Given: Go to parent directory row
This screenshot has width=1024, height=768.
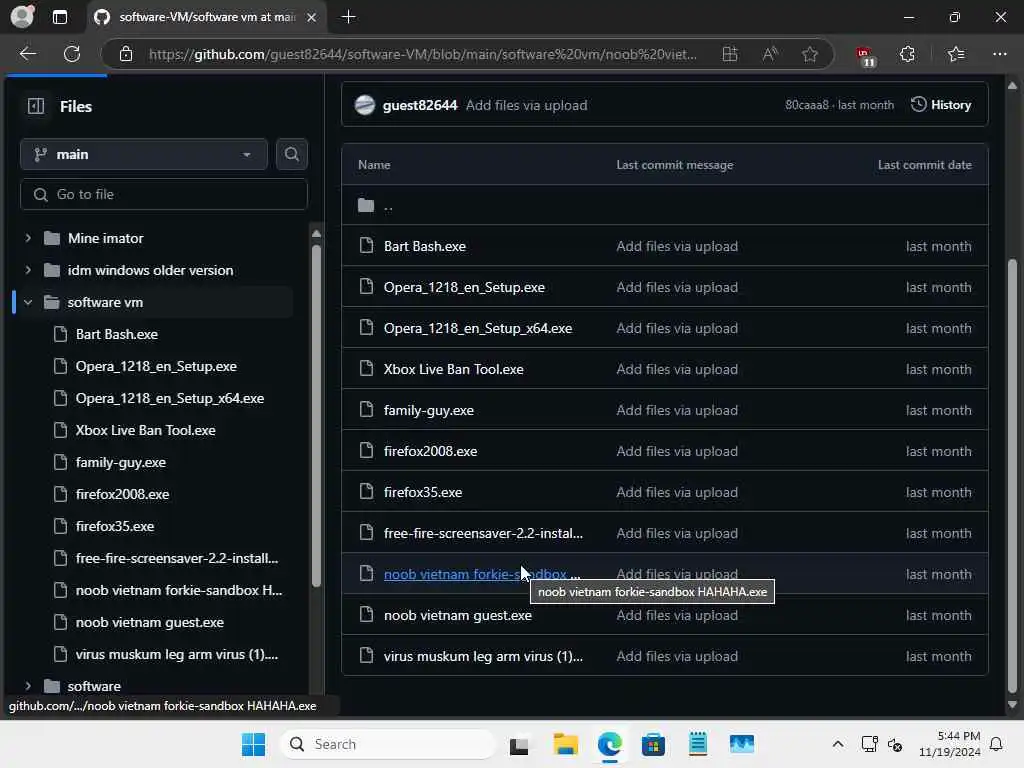Looking at the screenshot, I should [664, 206].
